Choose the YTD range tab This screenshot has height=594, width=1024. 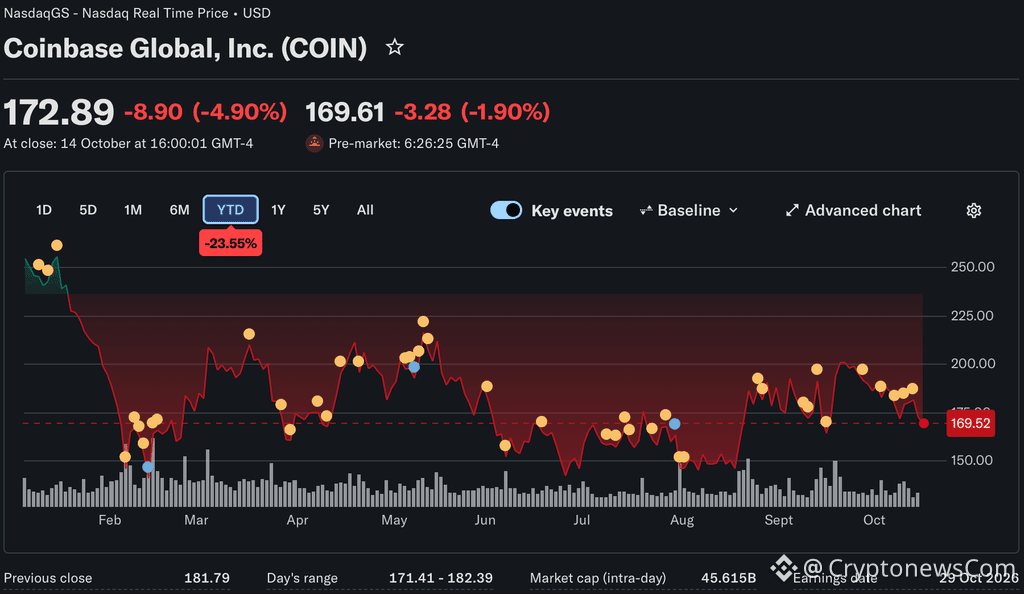point(231,210)
